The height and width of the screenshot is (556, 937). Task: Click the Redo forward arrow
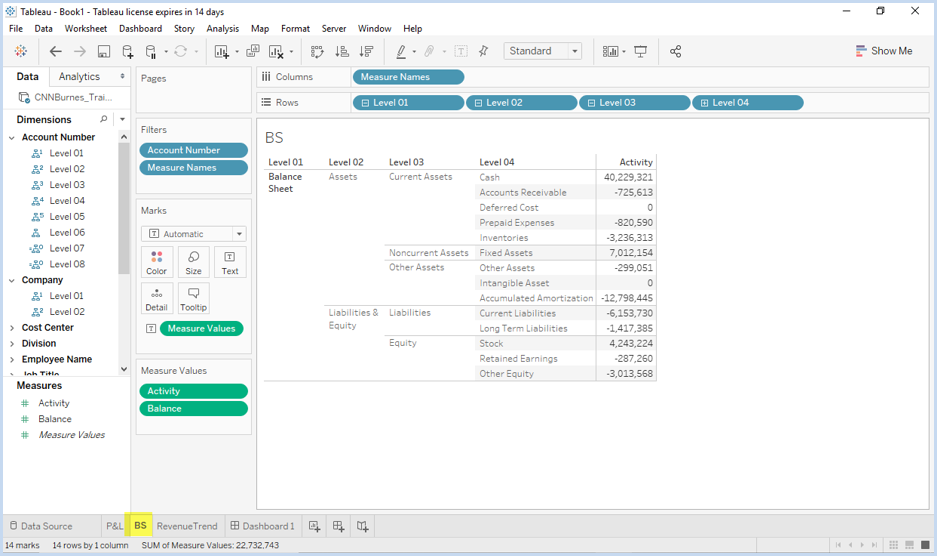[79, 51]
